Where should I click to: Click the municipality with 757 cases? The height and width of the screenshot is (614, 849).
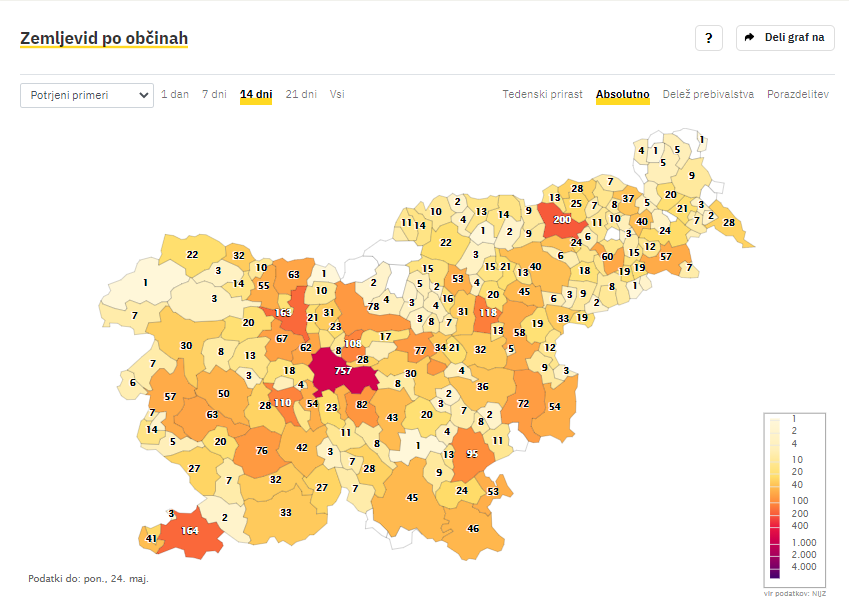tap(343, 371)
